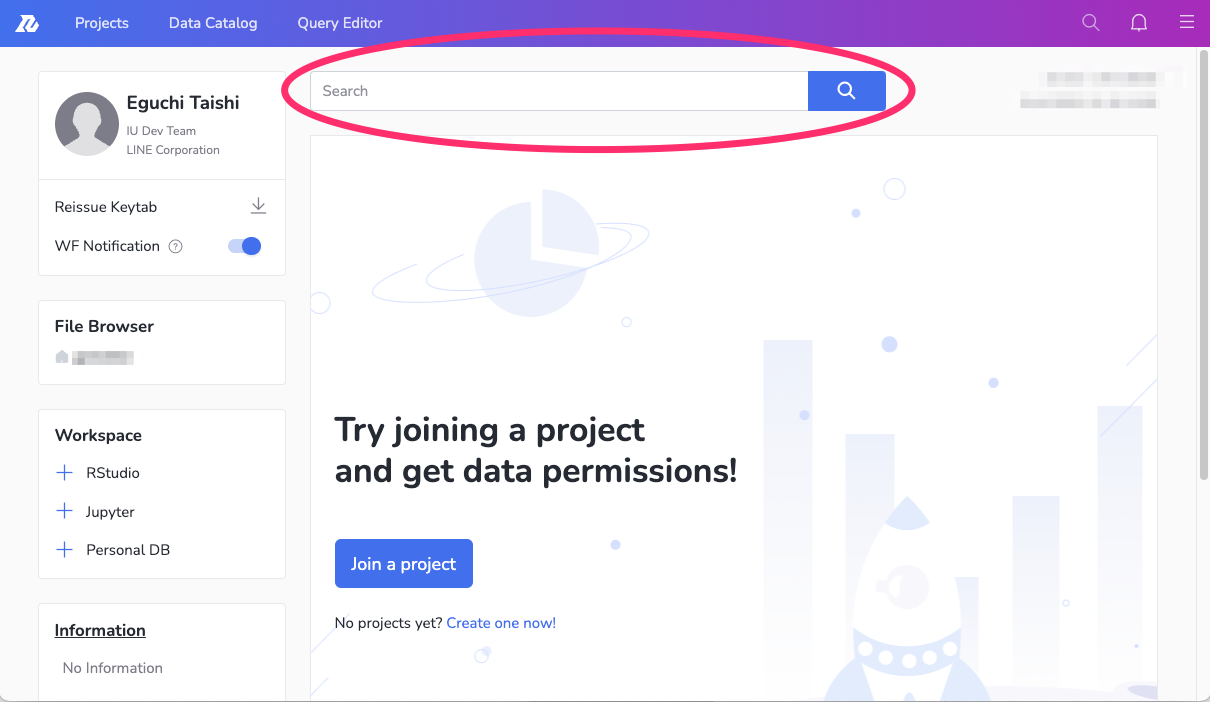Viewport: 1210px width, 702px height.
Task: Go to the Data Catalog tab
Action: [213, 23]
